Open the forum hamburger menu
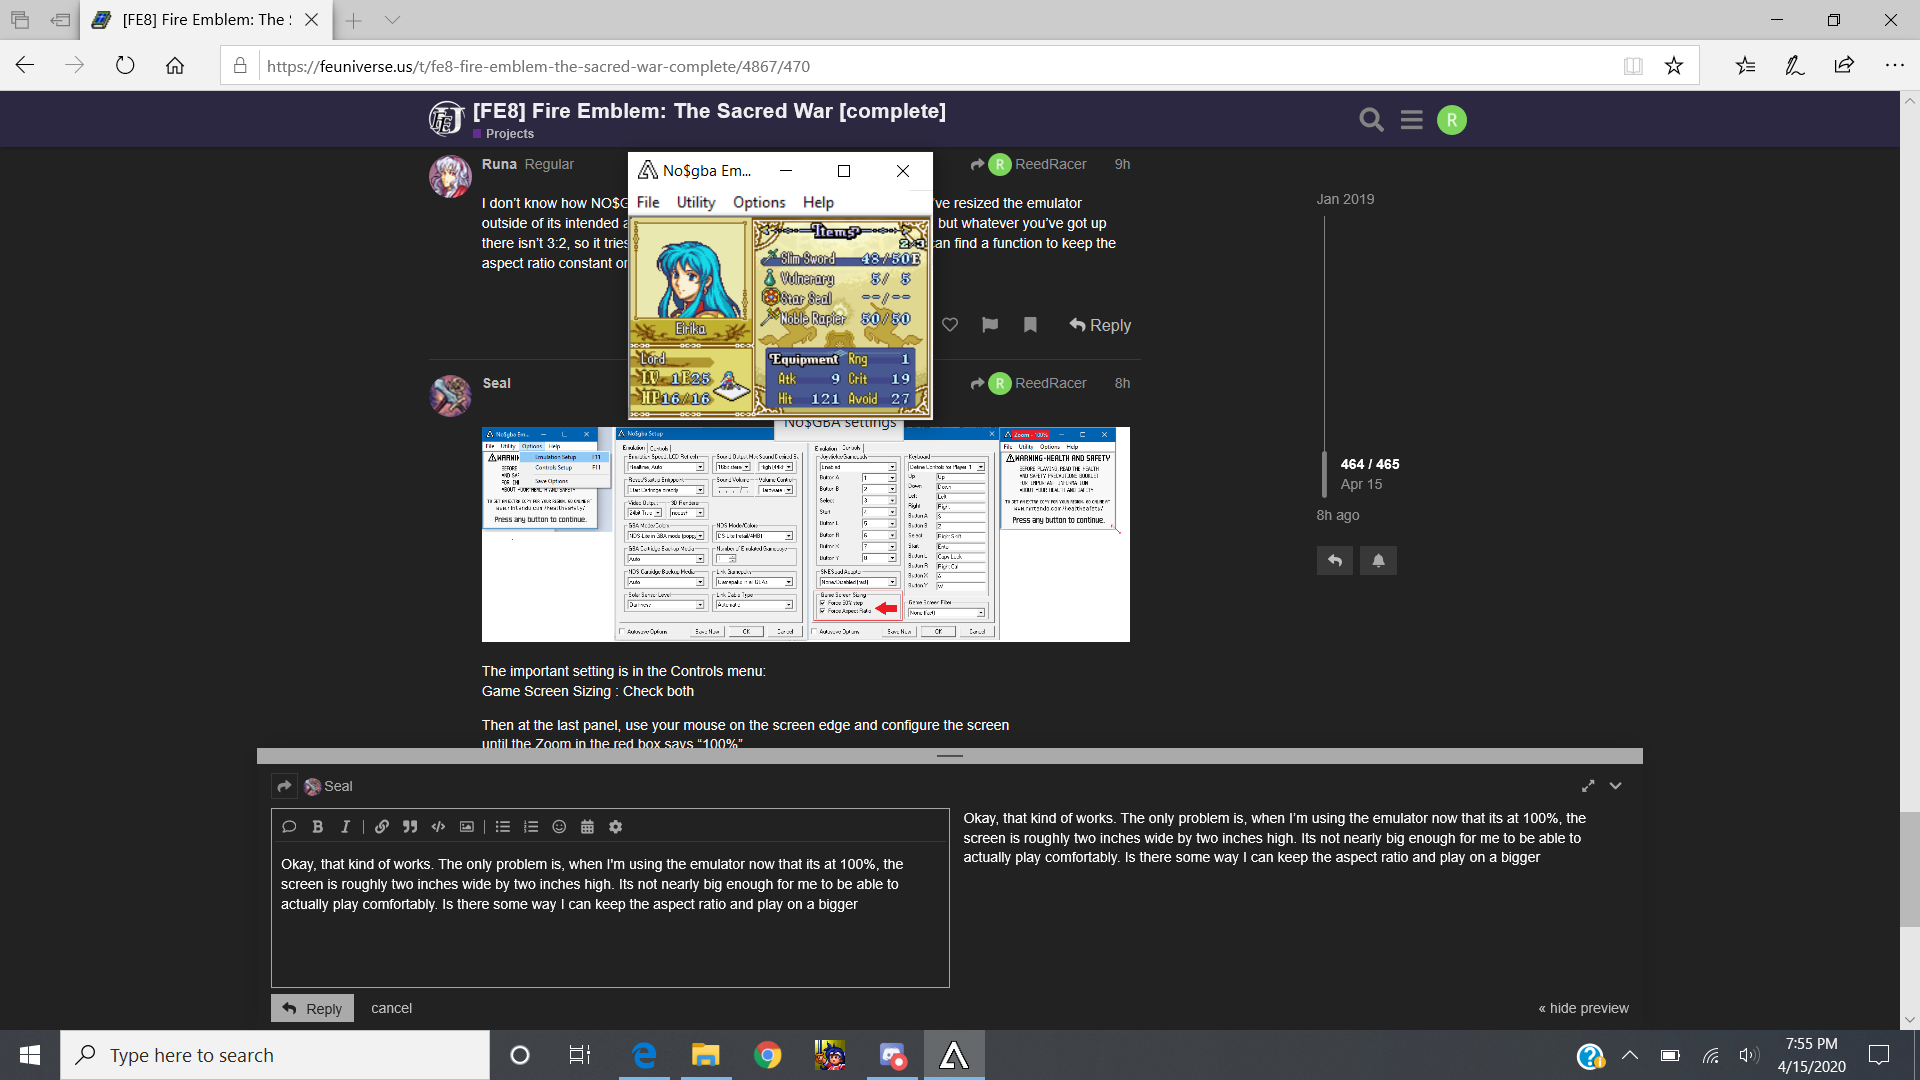Screen dimensions: 1920x1080 pos(1411,120)
